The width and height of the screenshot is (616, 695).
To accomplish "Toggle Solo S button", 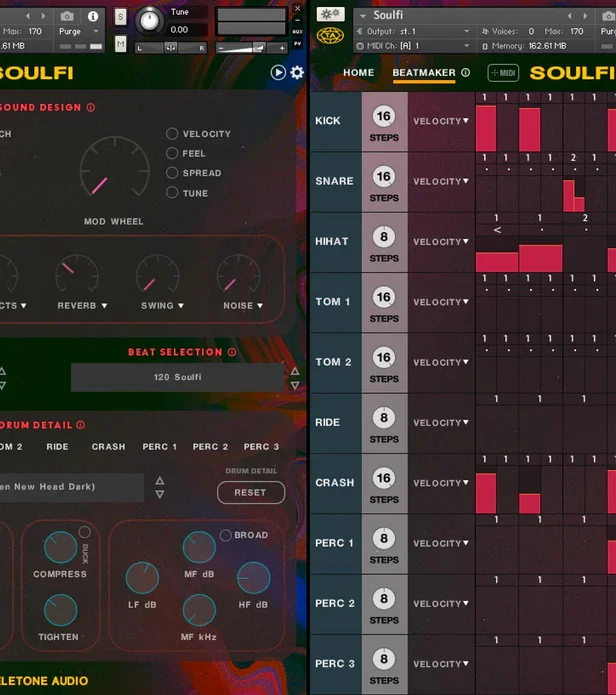I will pyautogui.click(x=121, y=17).
